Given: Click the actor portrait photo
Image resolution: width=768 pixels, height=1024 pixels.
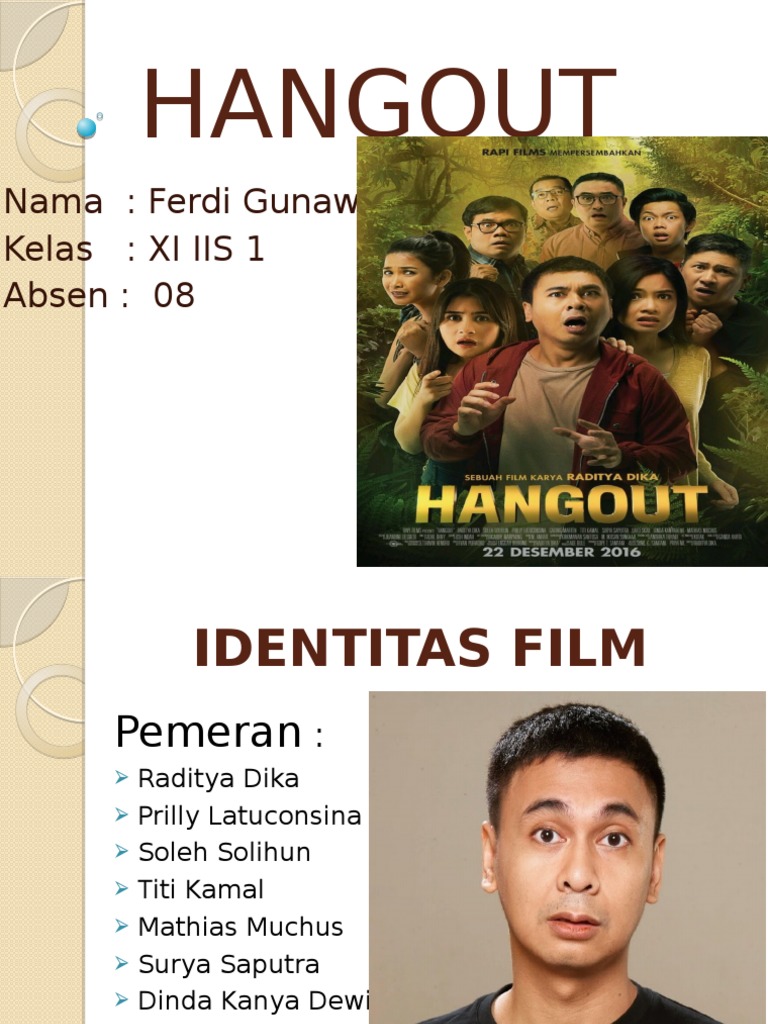Looking at the screenshot, I should coord(568,857).
